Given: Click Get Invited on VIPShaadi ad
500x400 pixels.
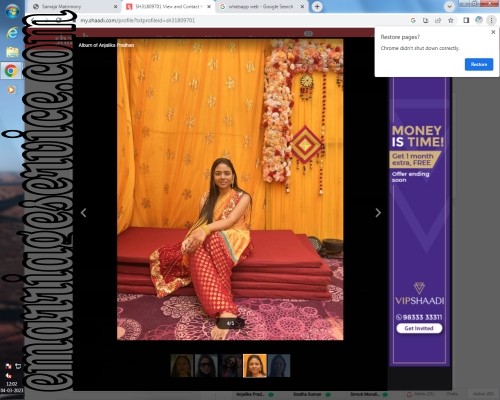Looking at the screenshot, I should pyautogui.click(x=419, y=328).
